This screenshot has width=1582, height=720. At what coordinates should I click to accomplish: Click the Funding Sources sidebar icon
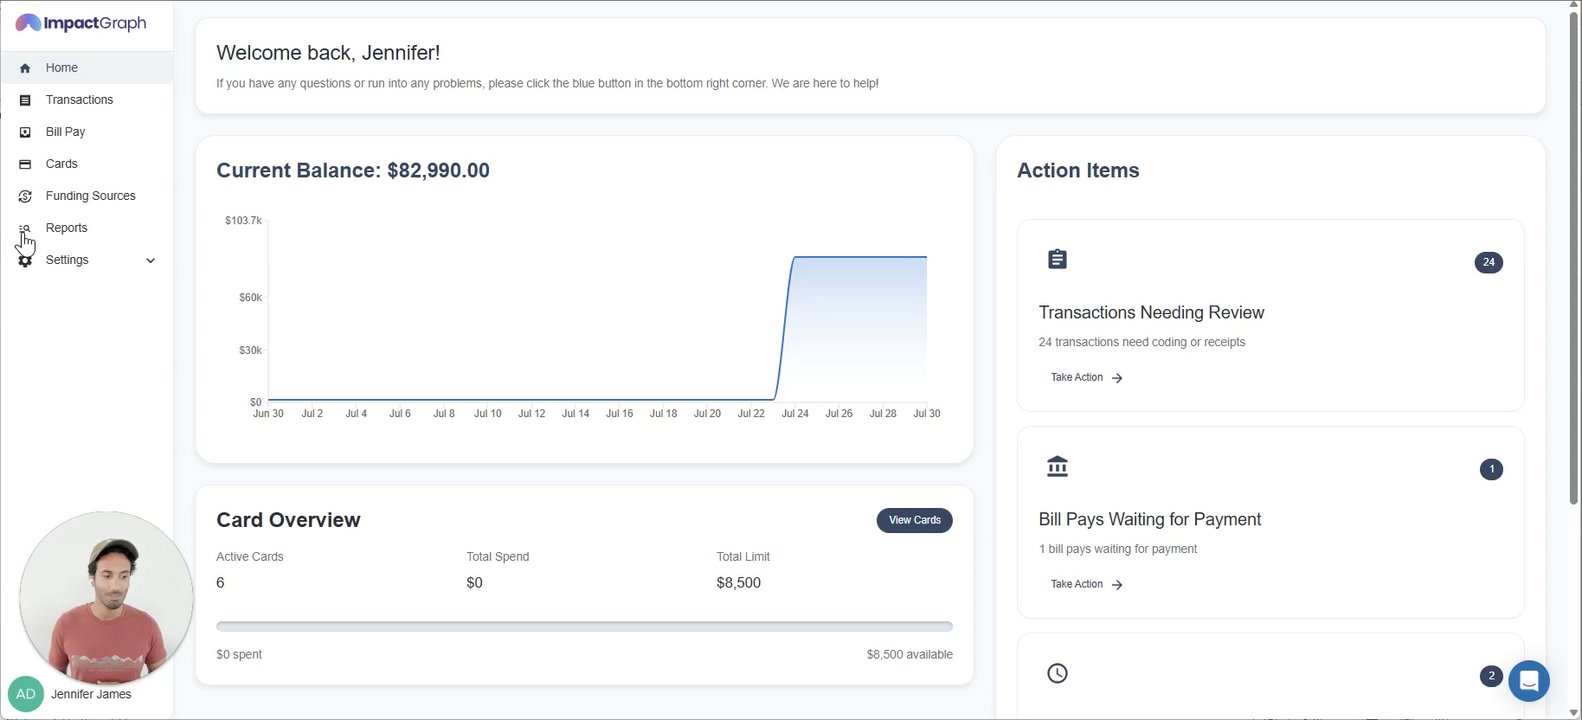(25, 196)
